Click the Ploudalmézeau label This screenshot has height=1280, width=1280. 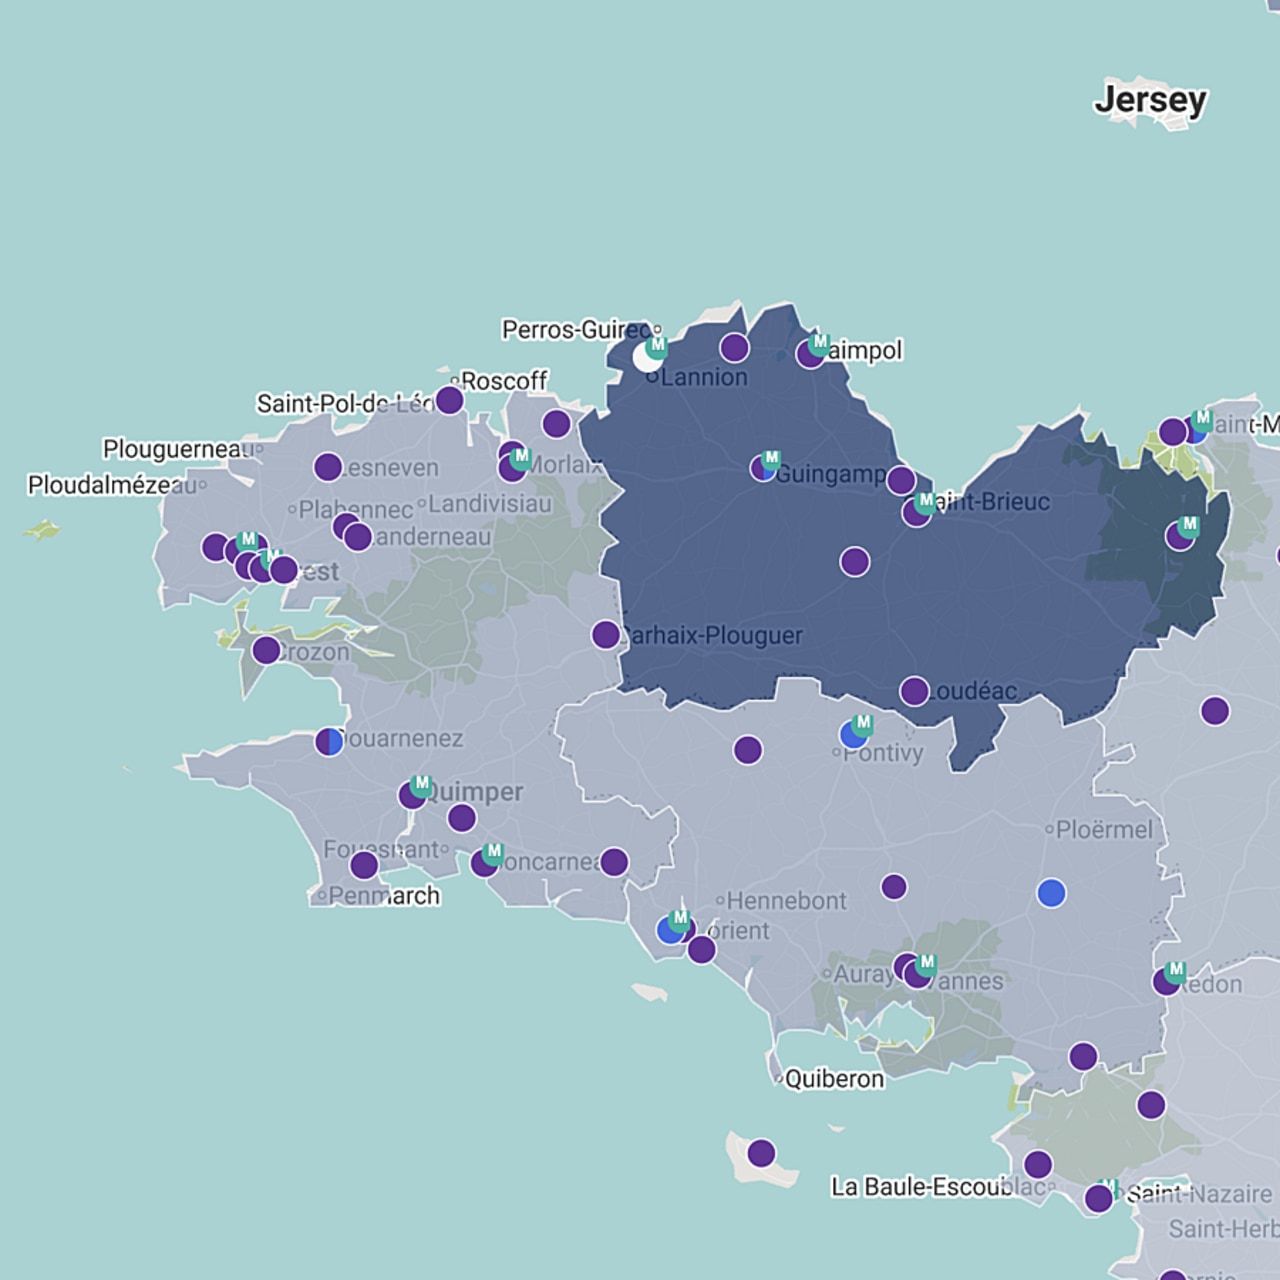[112, 485]
